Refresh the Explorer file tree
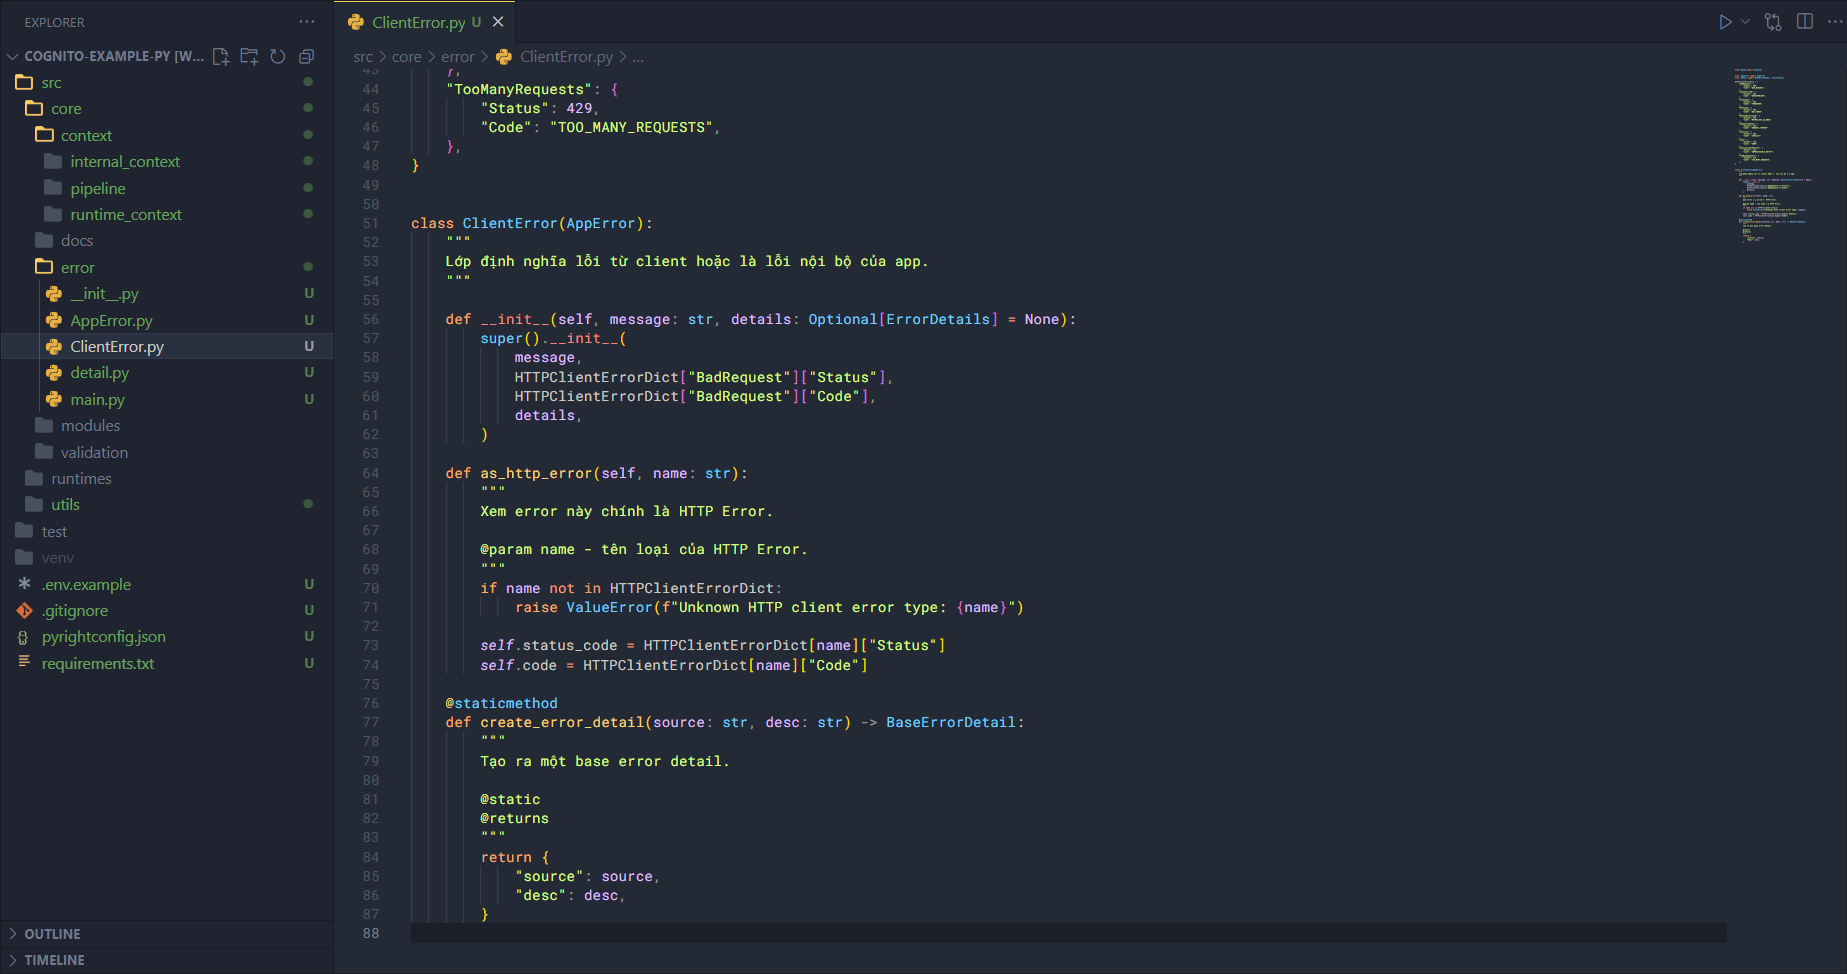The width and height of the screenshot is (1847, 974). click(x=278, y=57)
